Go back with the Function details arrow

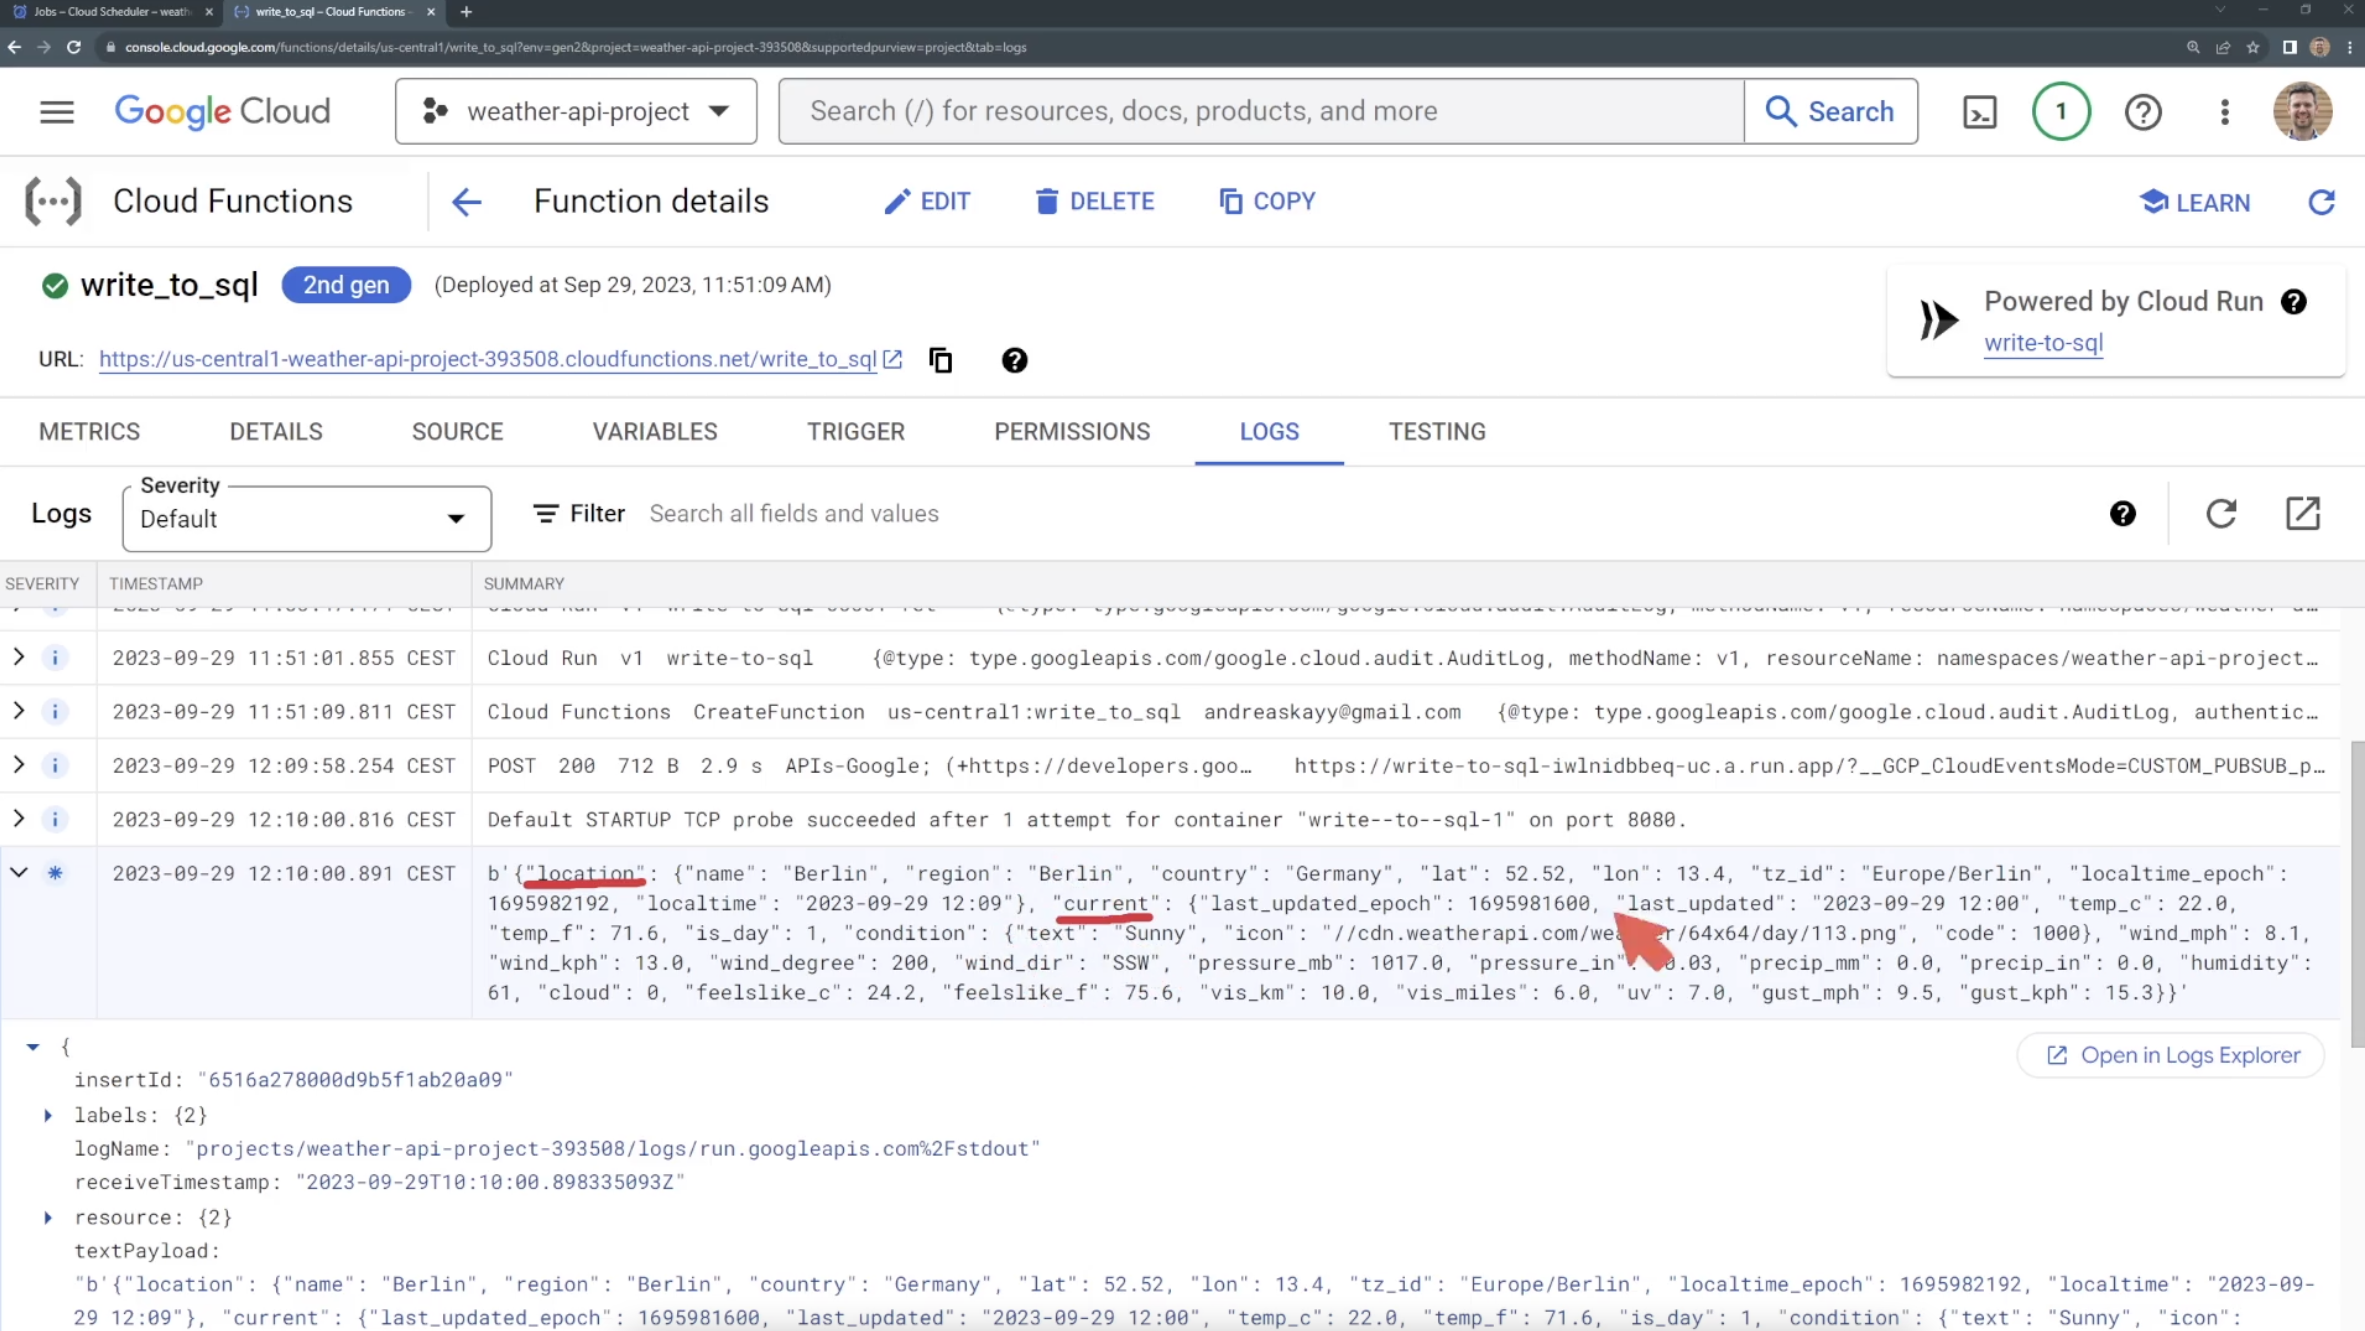[x=467, y=202]
